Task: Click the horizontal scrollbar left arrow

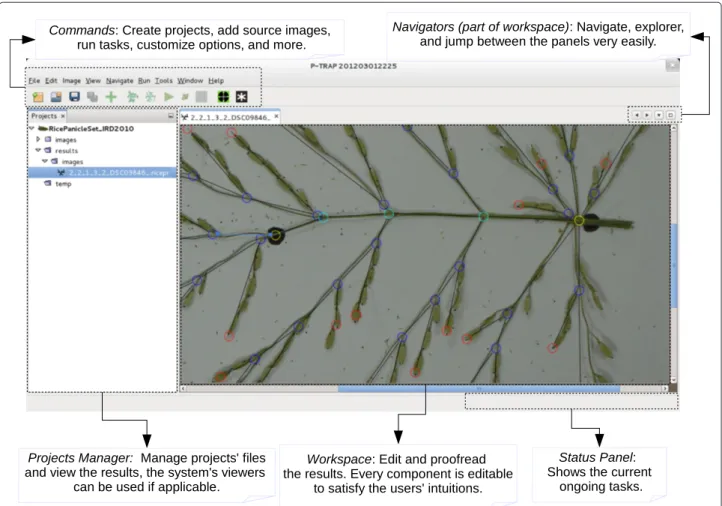Action: click(x=183, y=389)
